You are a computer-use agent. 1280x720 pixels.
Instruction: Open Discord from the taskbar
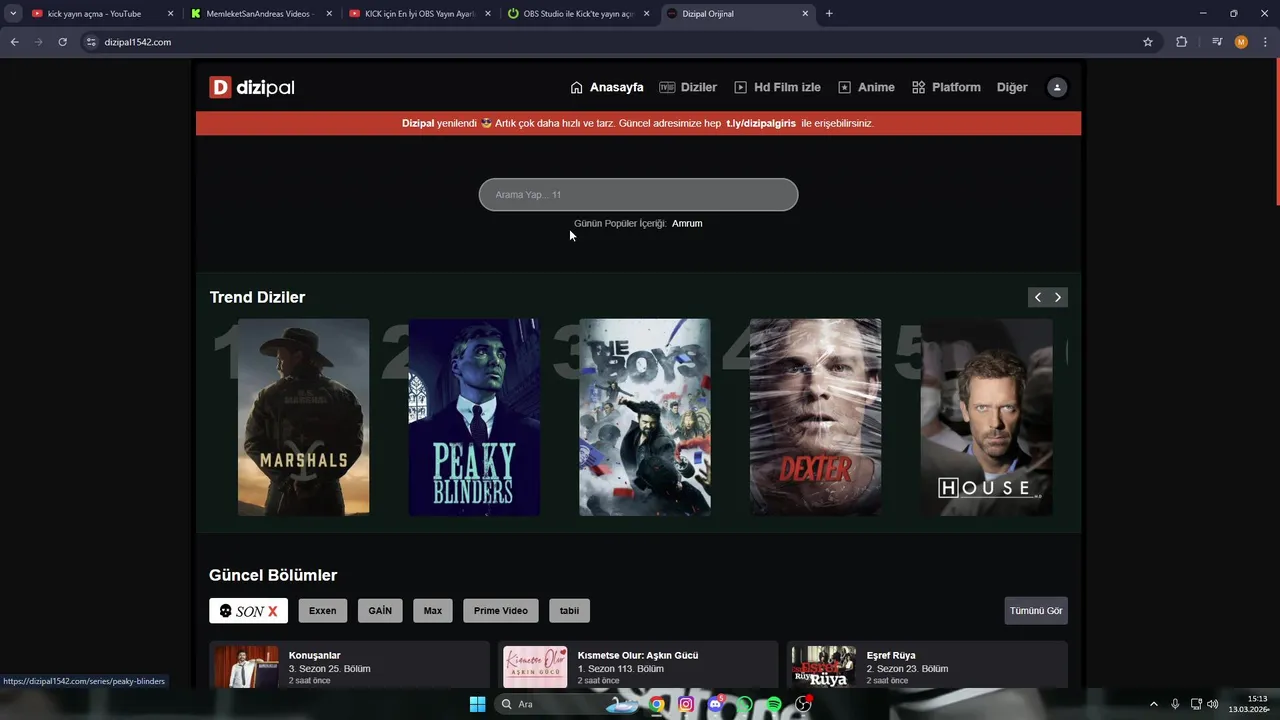point(715,704)
